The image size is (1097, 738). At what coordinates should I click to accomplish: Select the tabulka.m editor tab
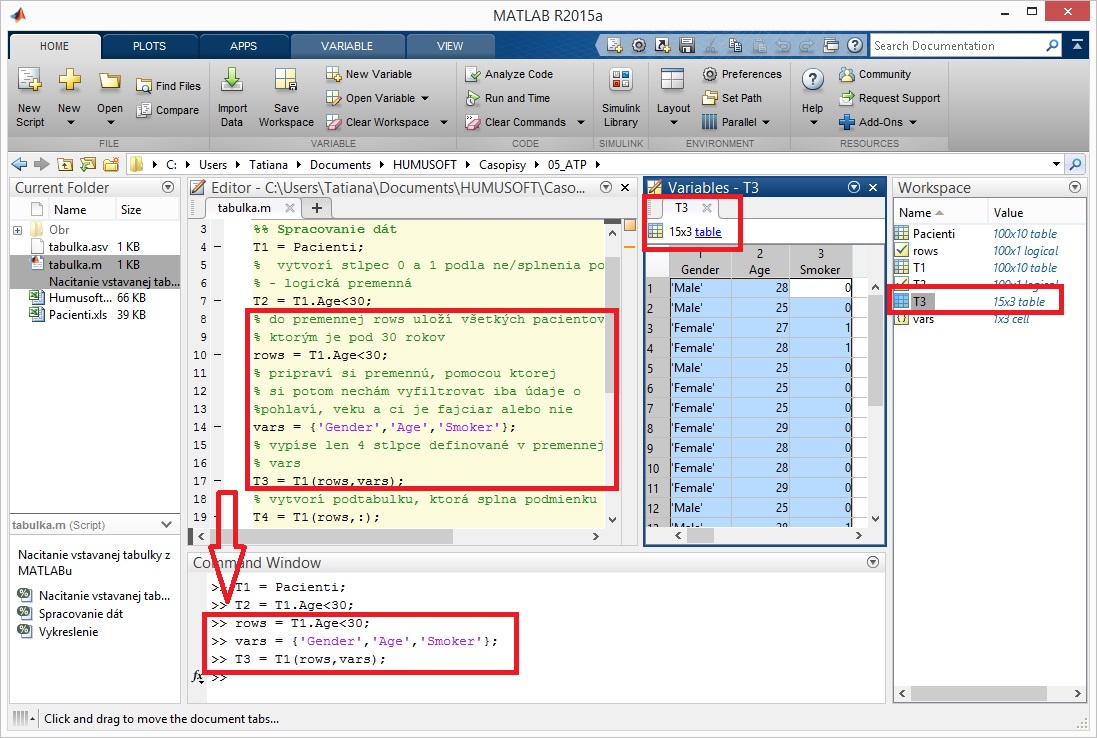pyautogui.click(x=244, y=208)
